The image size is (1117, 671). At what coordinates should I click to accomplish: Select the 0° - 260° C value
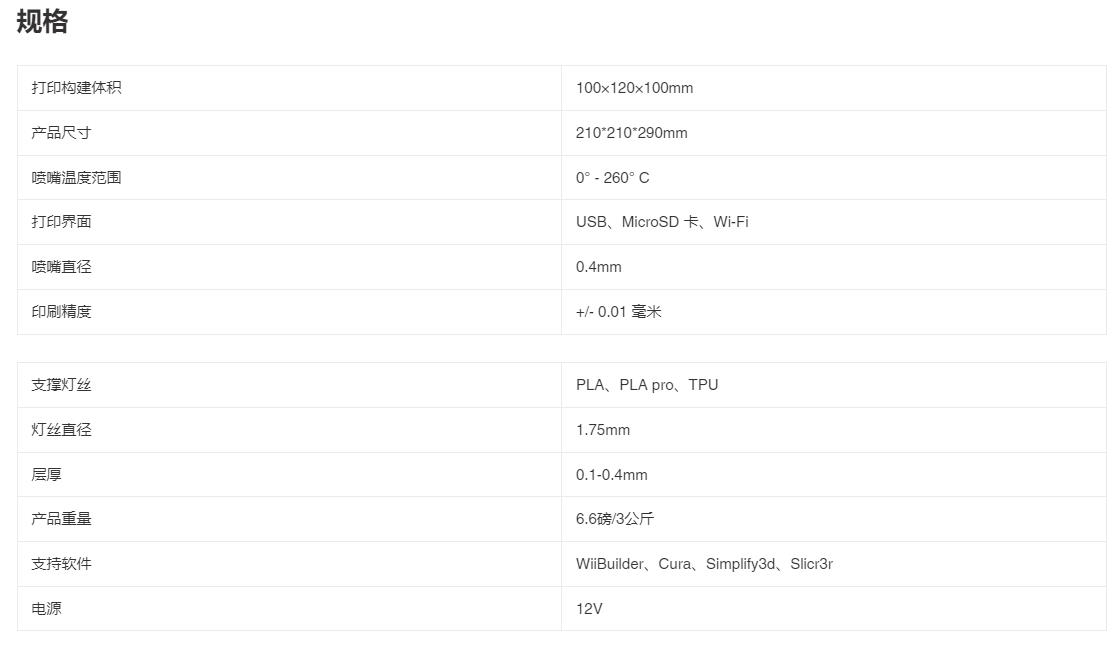coord(612,178)
